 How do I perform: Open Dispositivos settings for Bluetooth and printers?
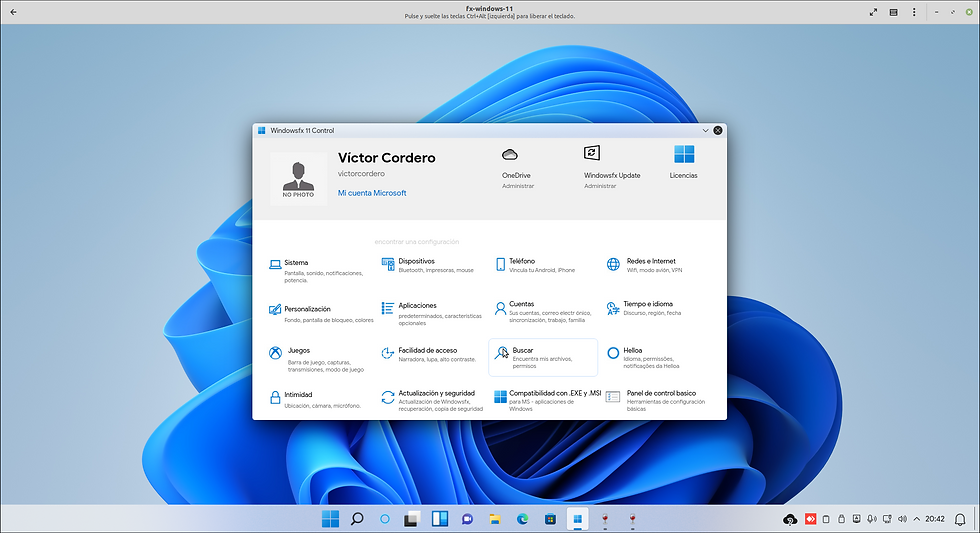point(416,262)
